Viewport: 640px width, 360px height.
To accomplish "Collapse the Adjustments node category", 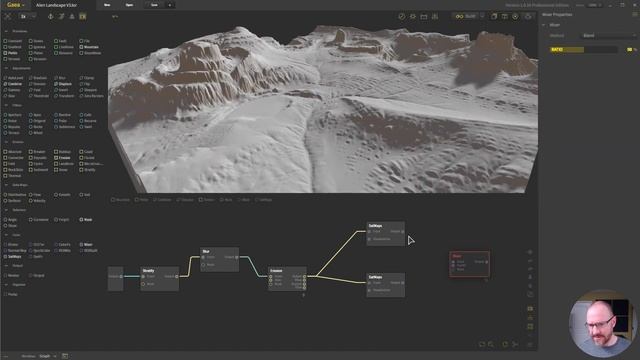I will pyautogui.click(x=6, y=68).
